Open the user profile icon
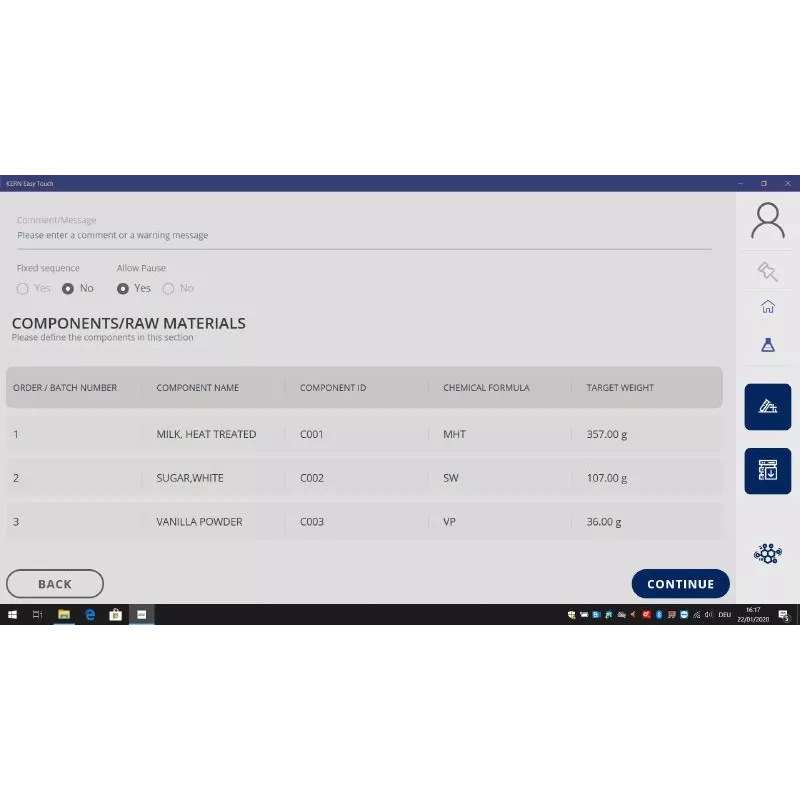The height and width of the screenshot is (800, 800). 767,220
